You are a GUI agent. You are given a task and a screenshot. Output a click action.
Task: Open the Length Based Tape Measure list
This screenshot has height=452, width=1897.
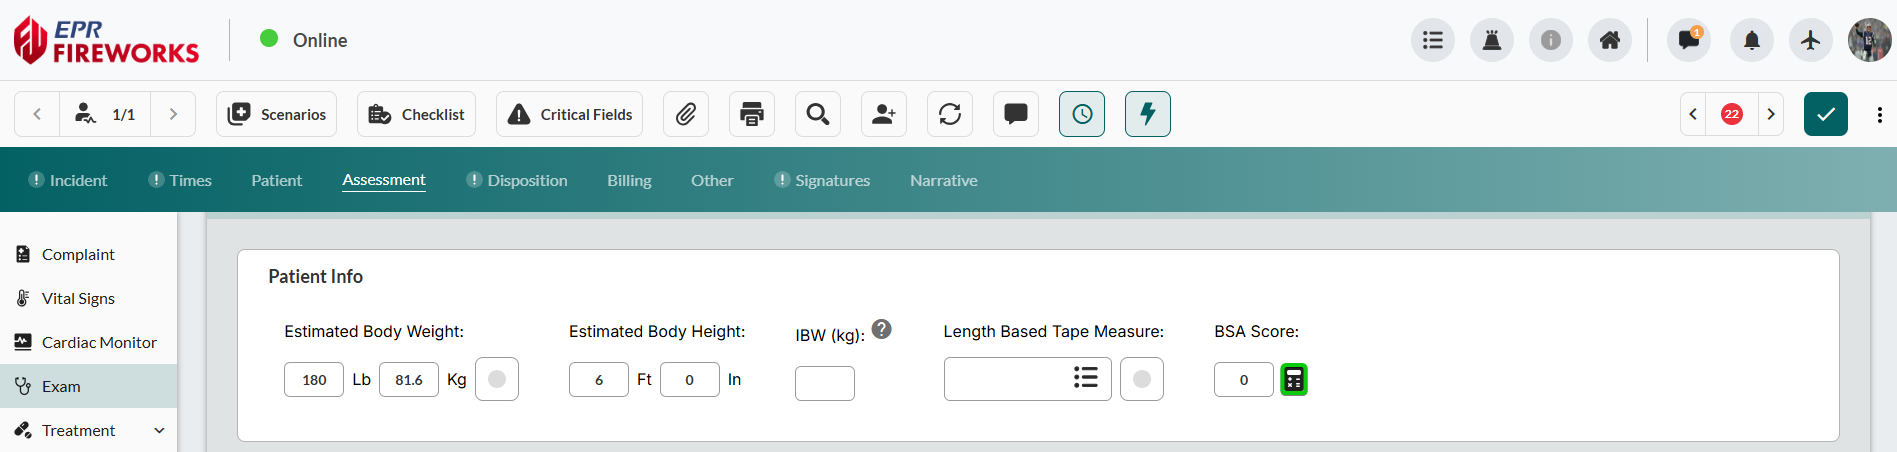1086,378
